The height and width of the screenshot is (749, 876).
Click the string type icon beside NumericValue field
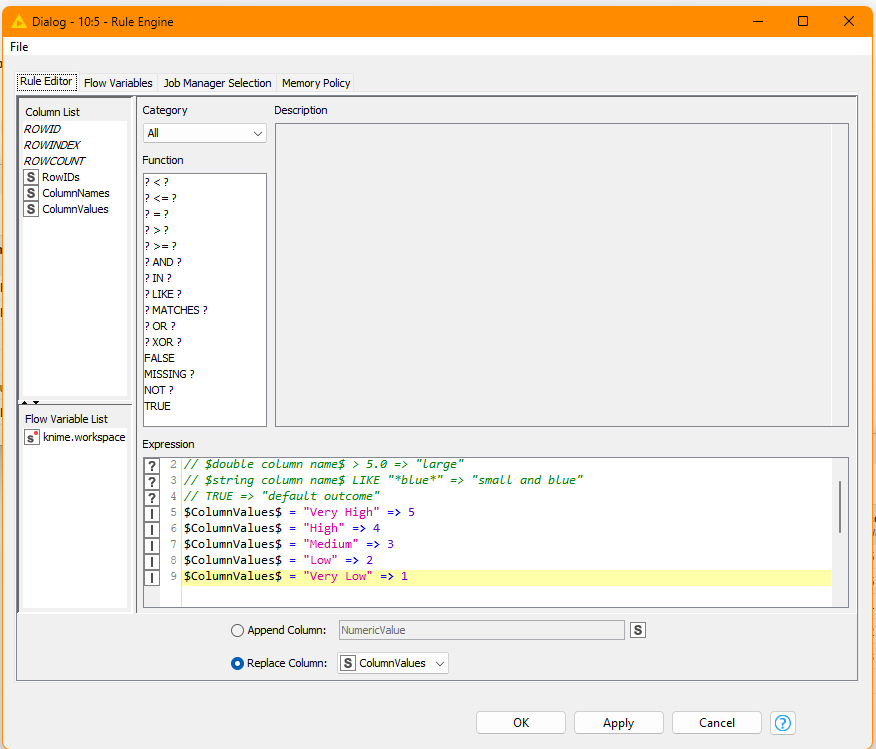pyautogui.click(x=637, y=630)
